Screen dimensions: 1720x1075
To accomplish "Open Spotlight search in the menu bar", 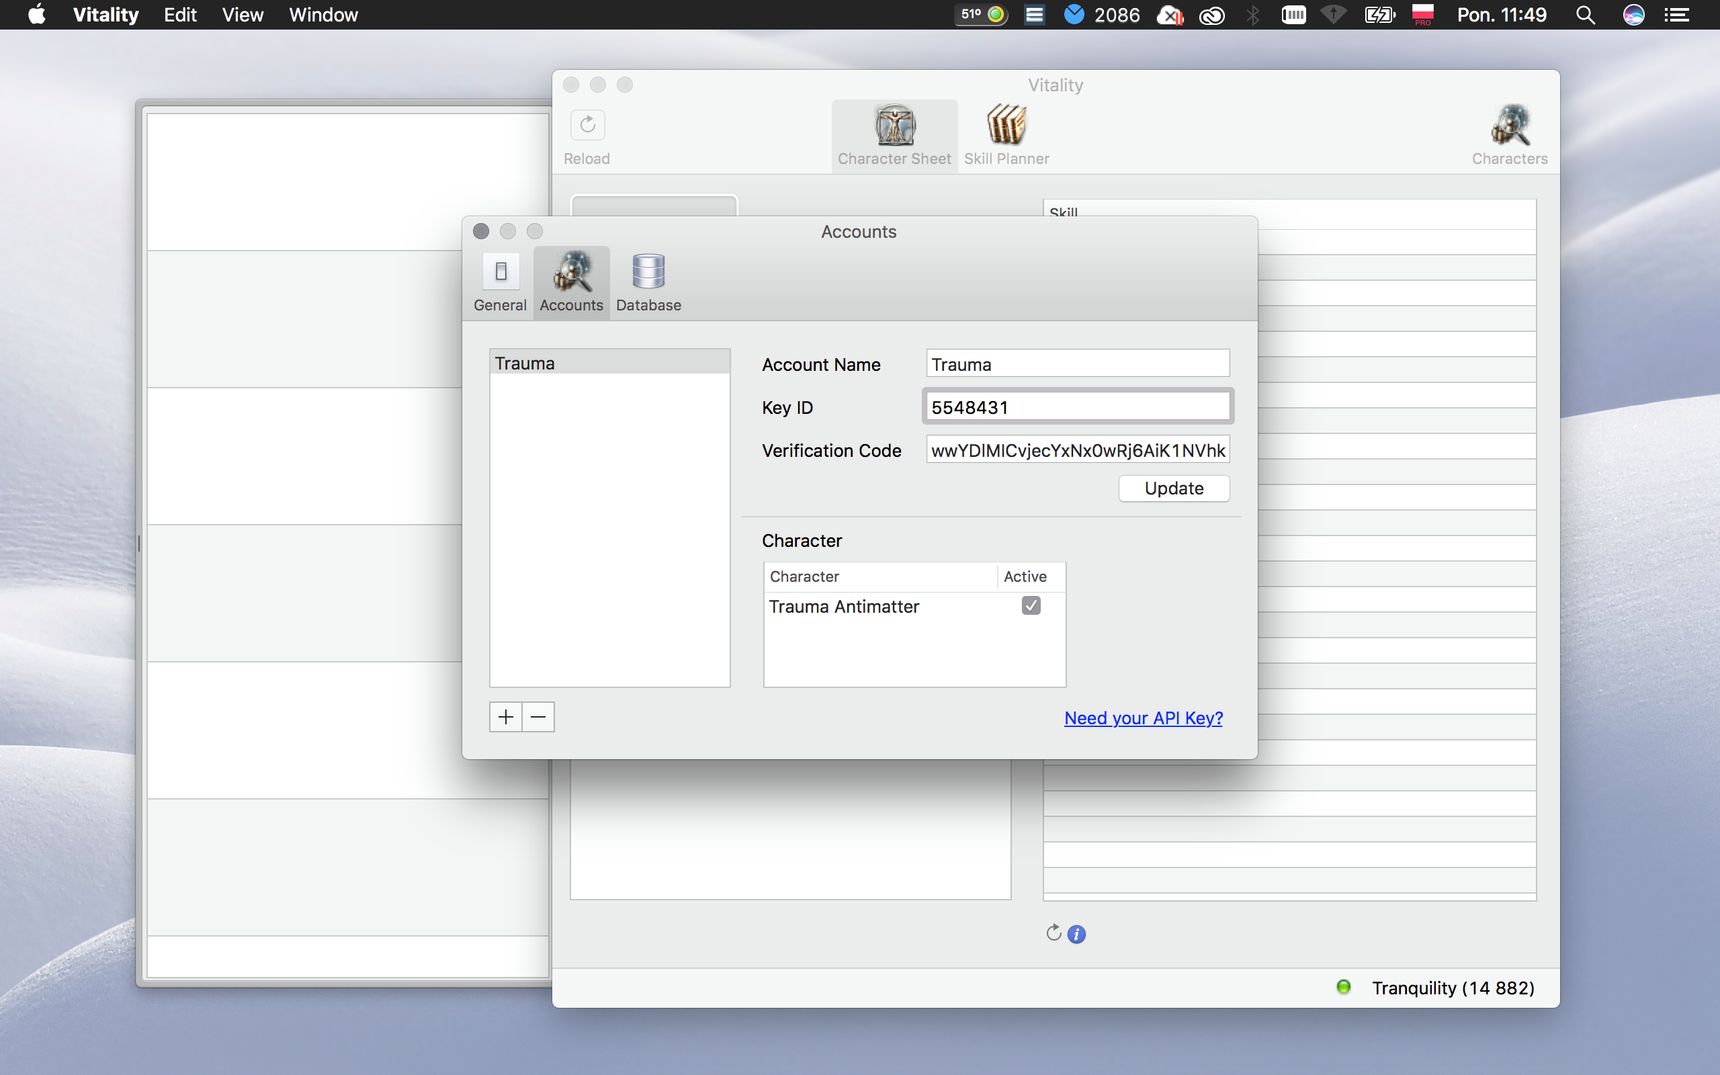I will point(1585,15).
